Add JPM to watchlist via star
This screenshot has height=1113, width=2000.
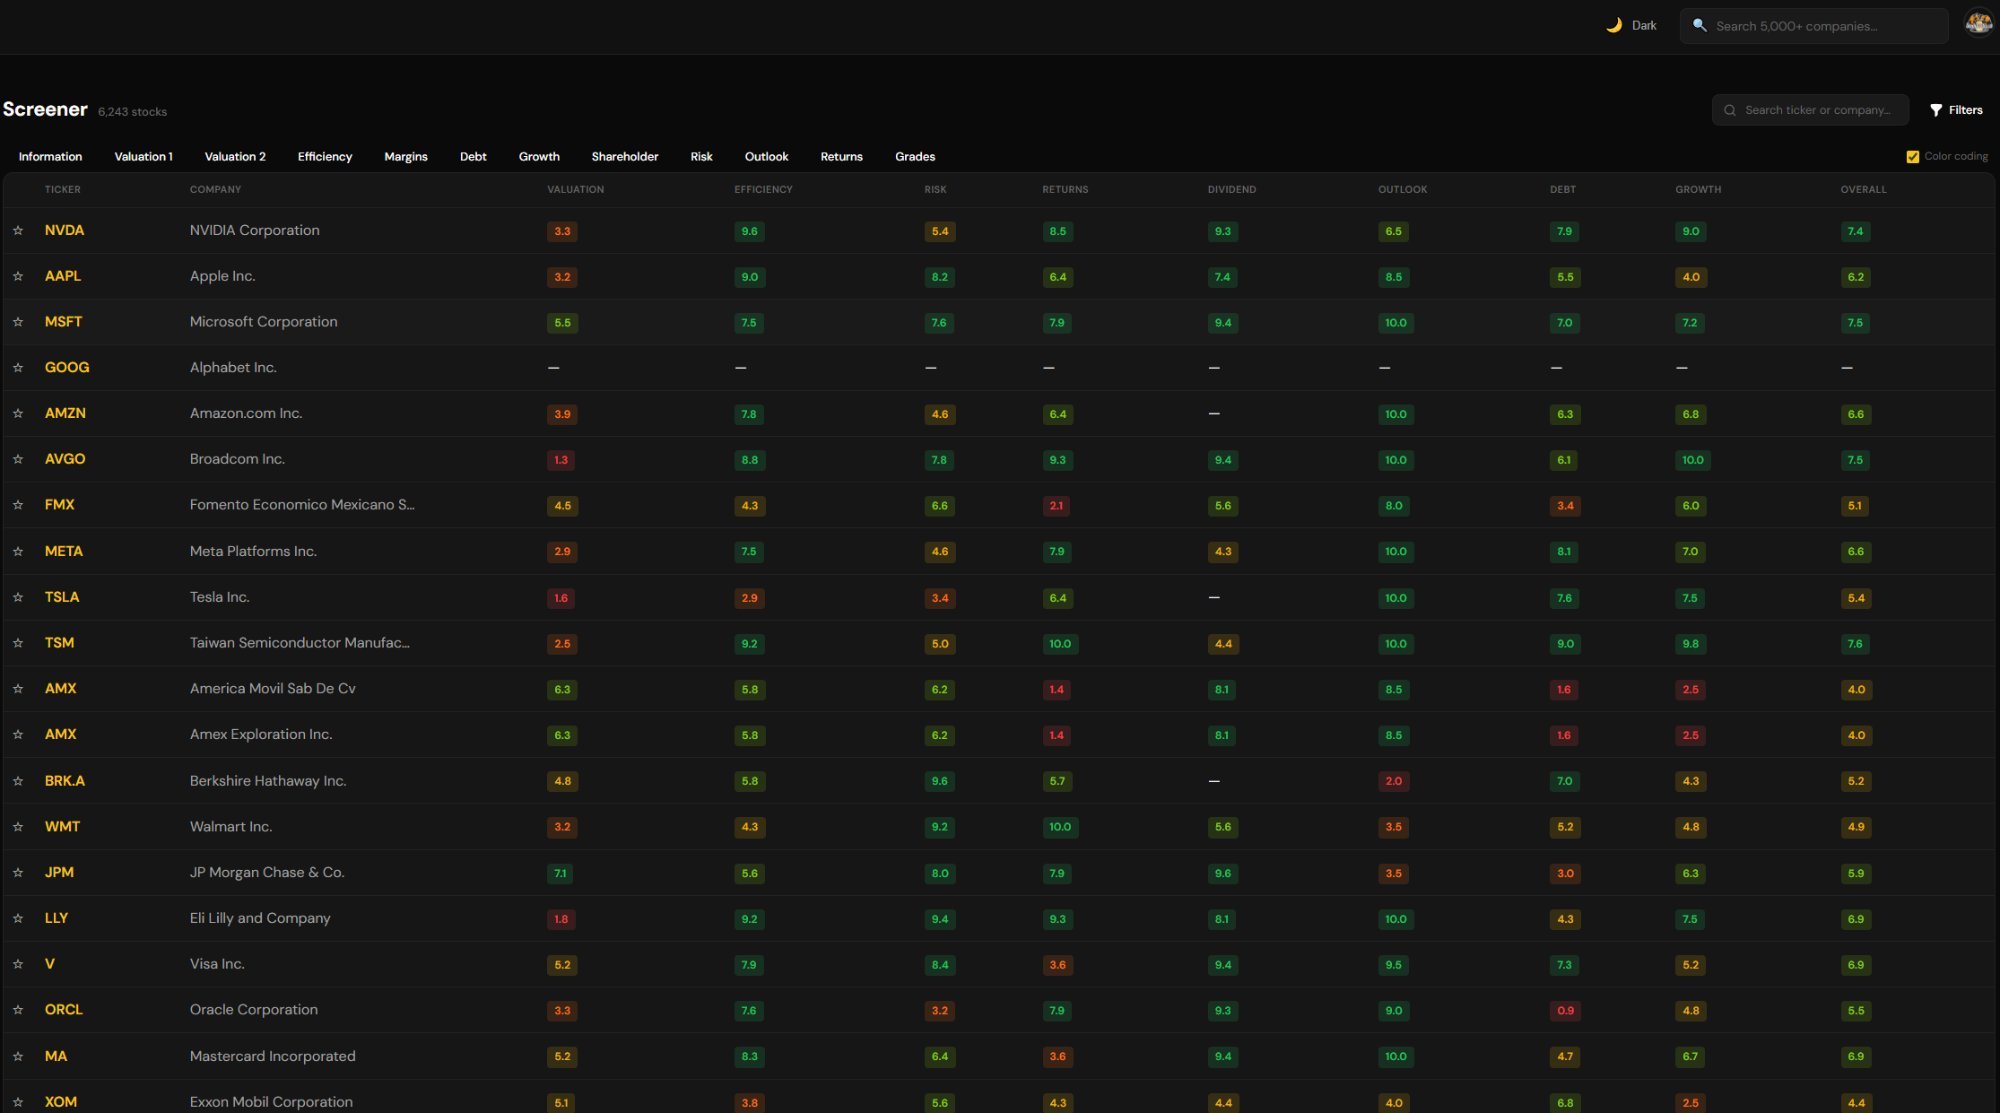click(x=18, y=872)
